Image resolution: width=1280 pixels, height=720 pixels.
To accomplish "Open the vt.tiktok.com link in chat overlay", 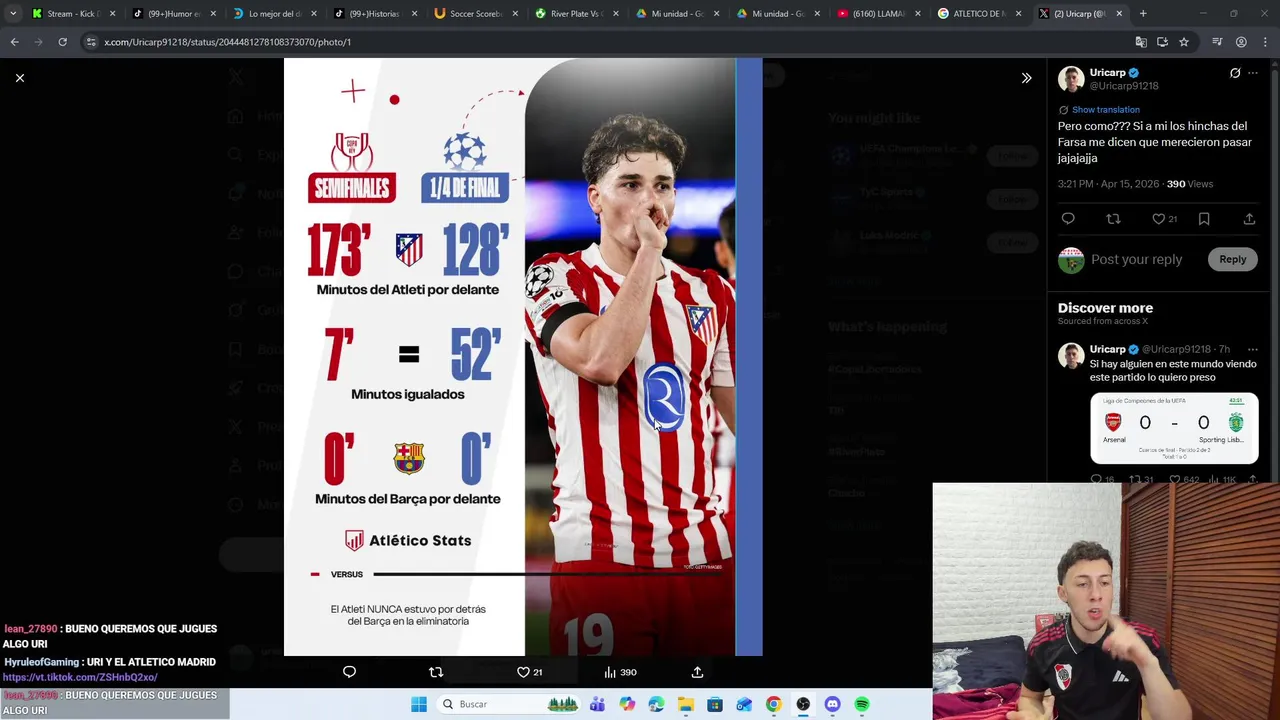I will (80, 677).
